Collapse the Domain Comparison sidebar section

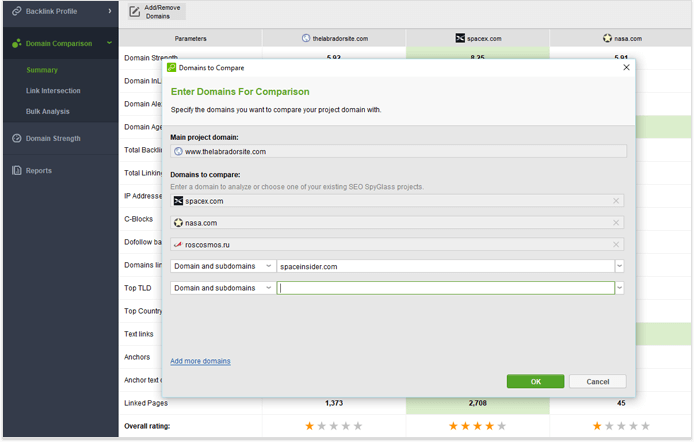pyautogui.click(x=109, y=43)
